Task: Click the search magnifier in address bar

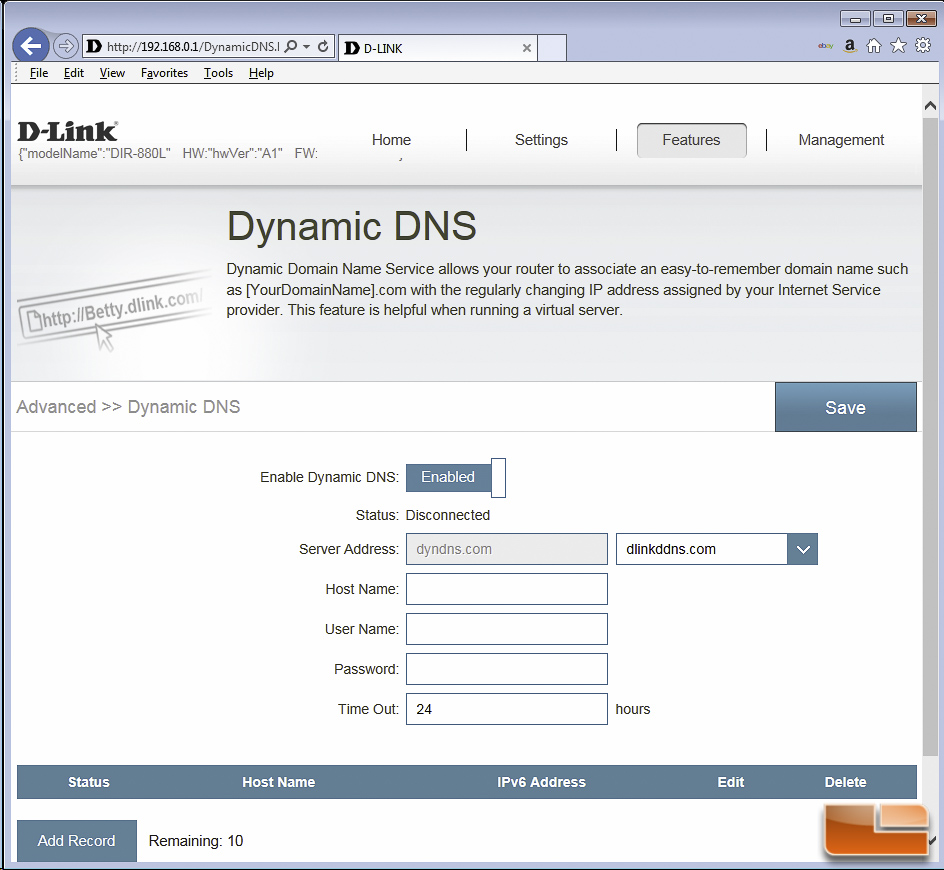Action: coord(291,46)
